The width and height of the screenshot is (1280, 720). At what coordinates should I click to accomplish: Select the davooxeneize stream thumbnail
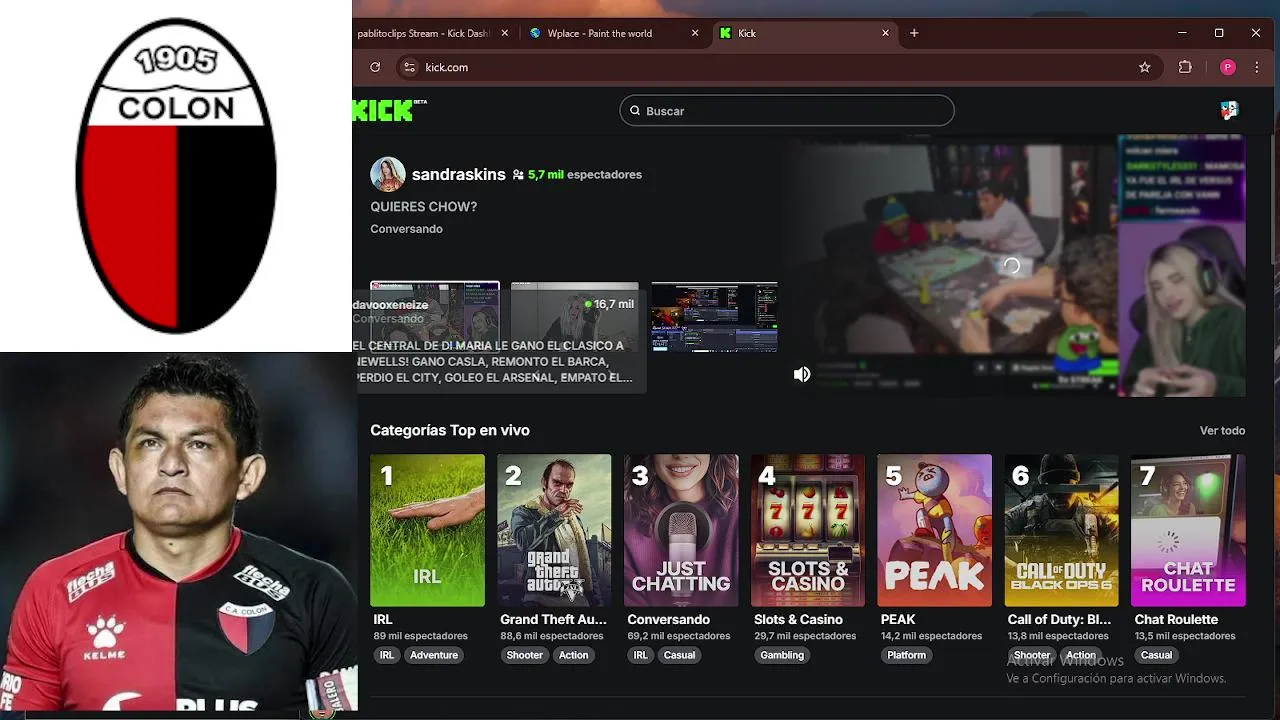(x=434, y=317)
